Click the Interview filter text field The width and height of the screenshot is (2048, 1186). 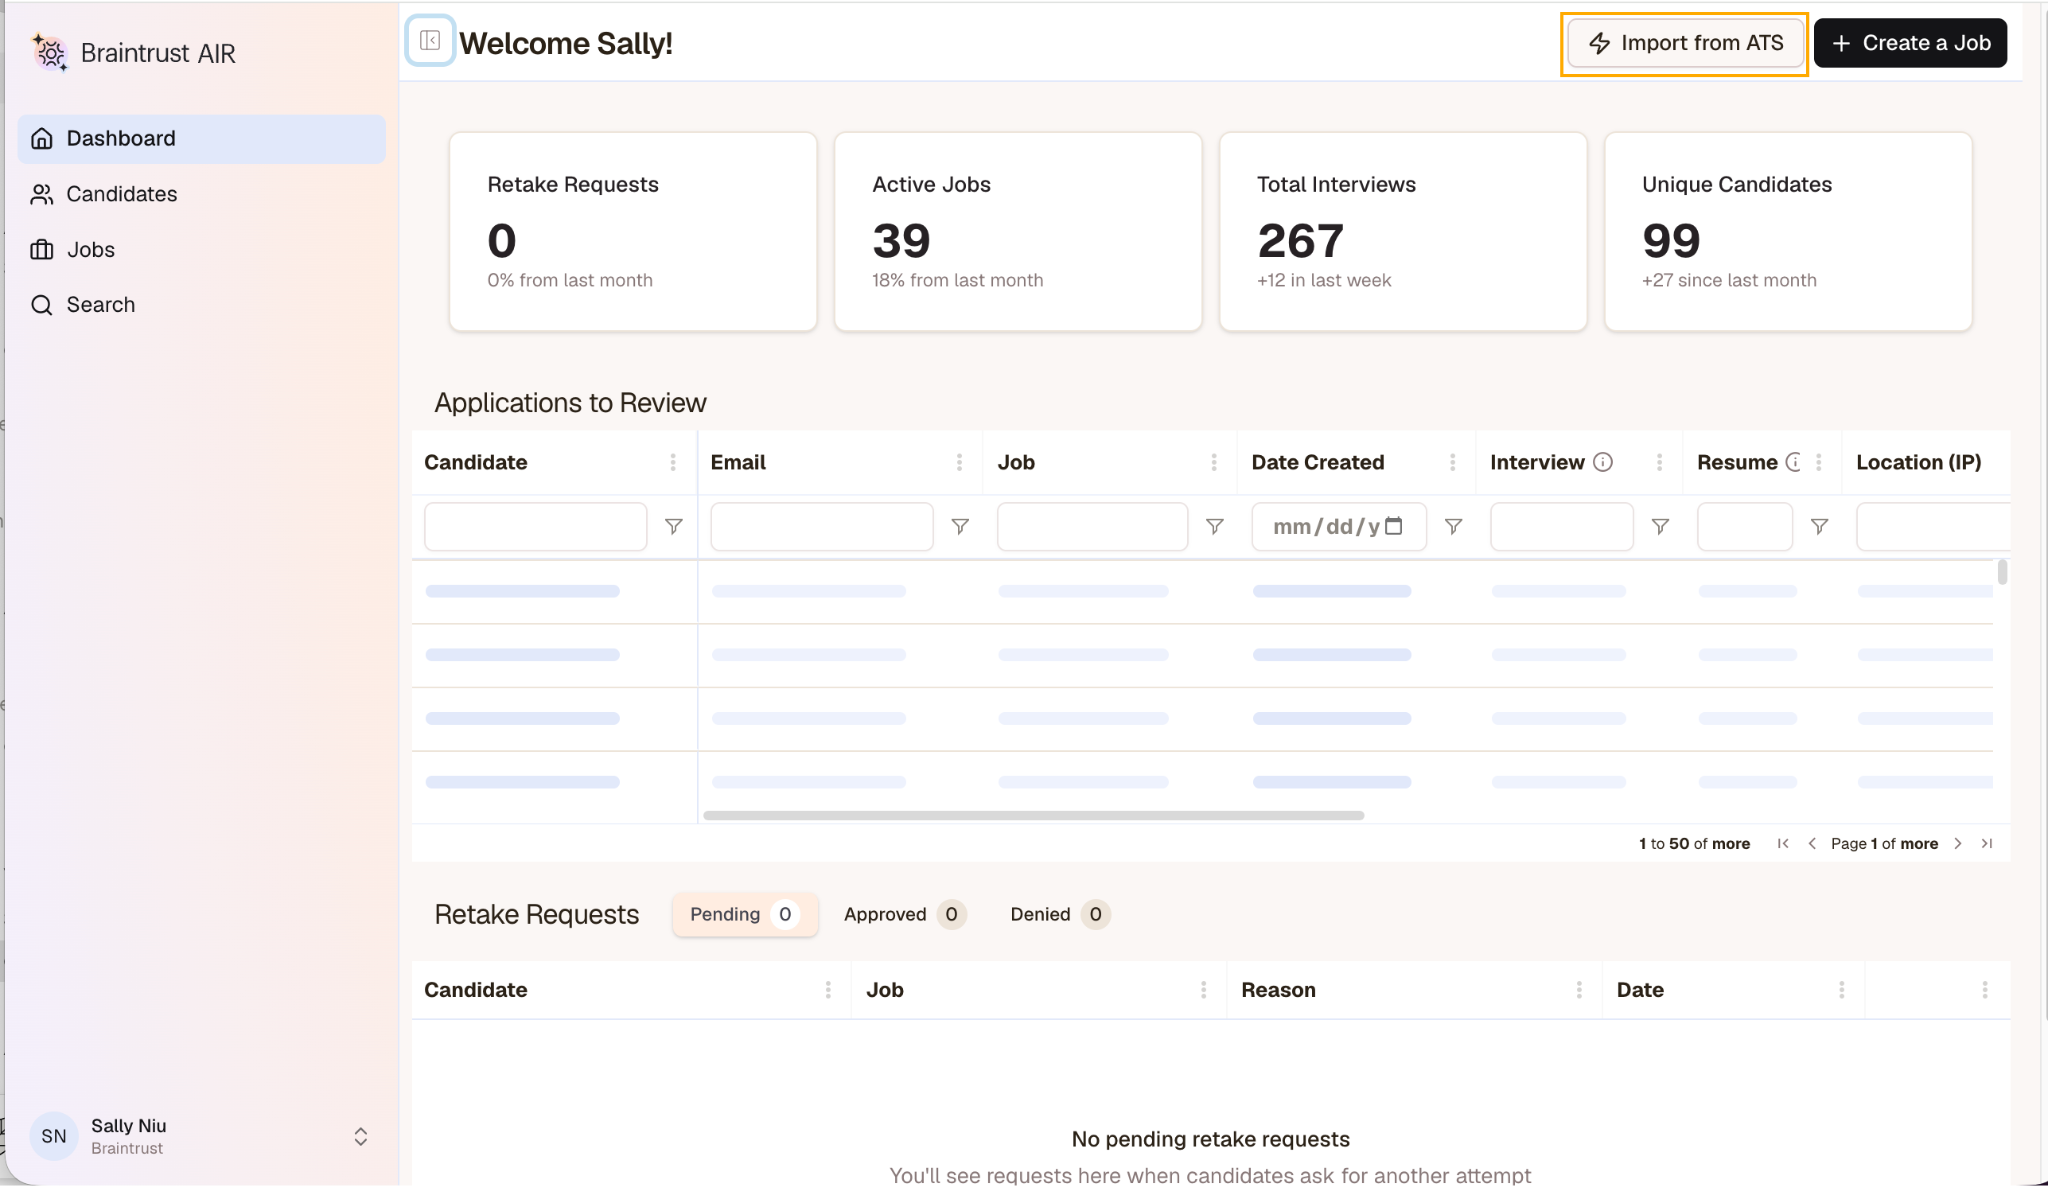[x=1562, y=526]
